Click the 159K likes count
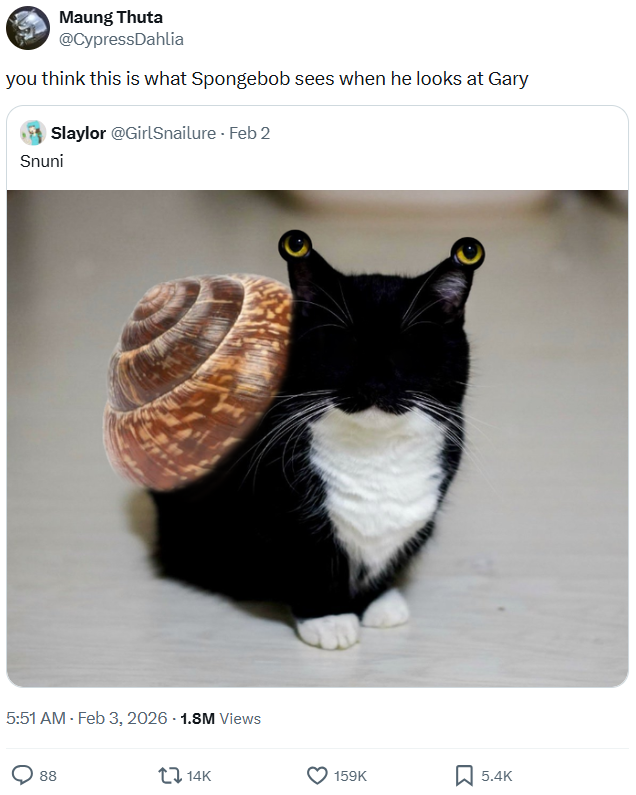 pyautogui.click(x=350, y=776)
